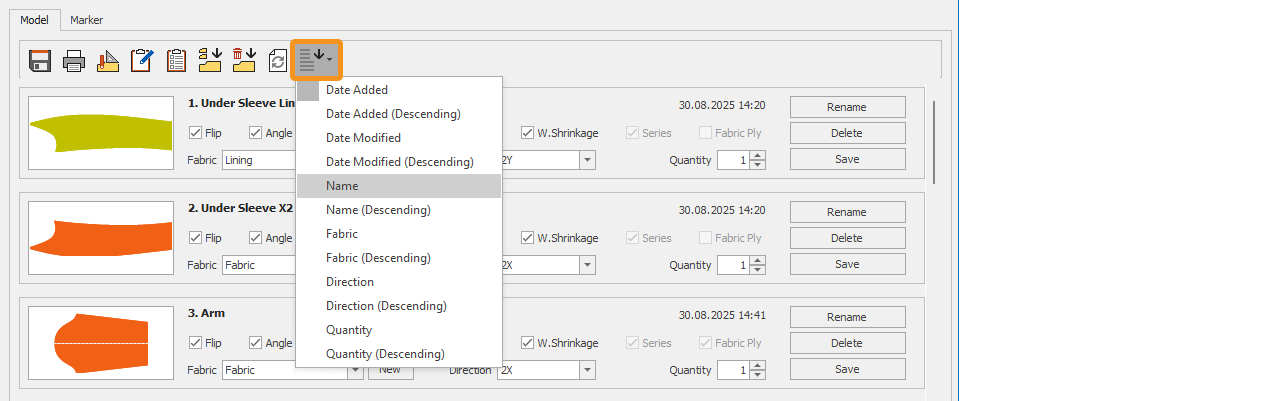Click Delete button for the Arm piece

(847, 343)
